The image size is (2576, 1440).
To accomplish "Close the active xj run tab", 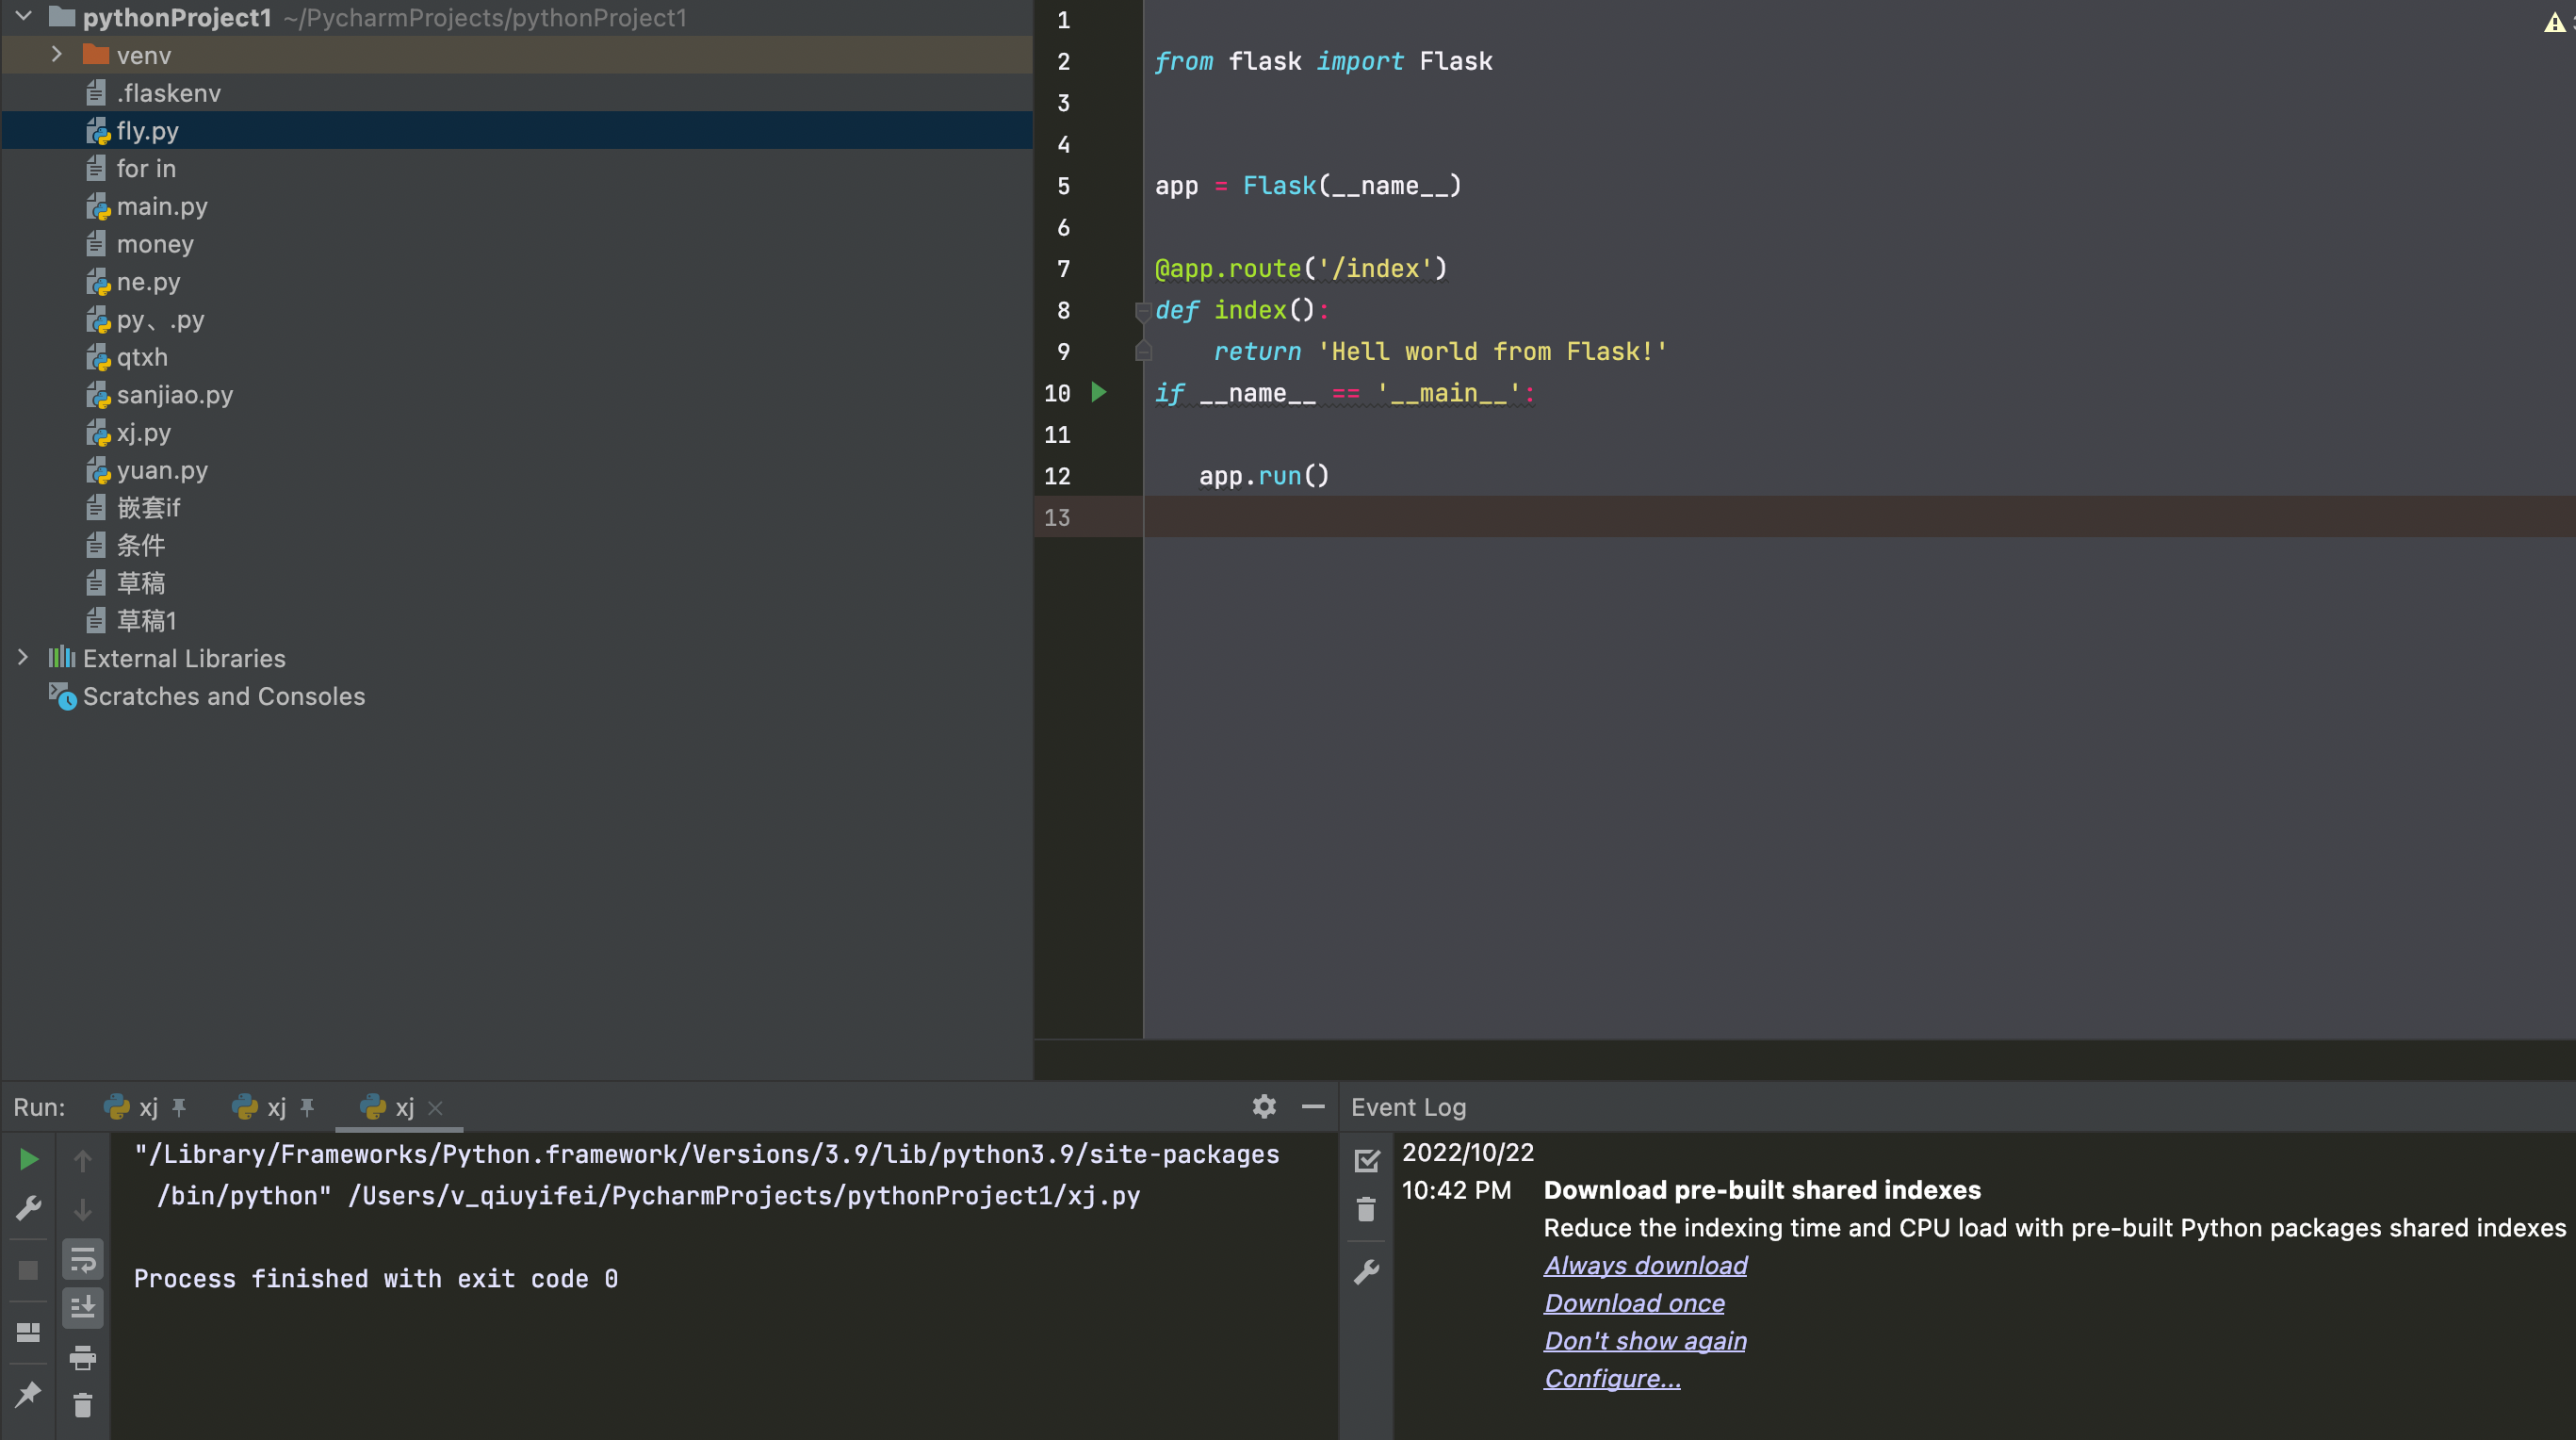I will tap(435, 1108).
